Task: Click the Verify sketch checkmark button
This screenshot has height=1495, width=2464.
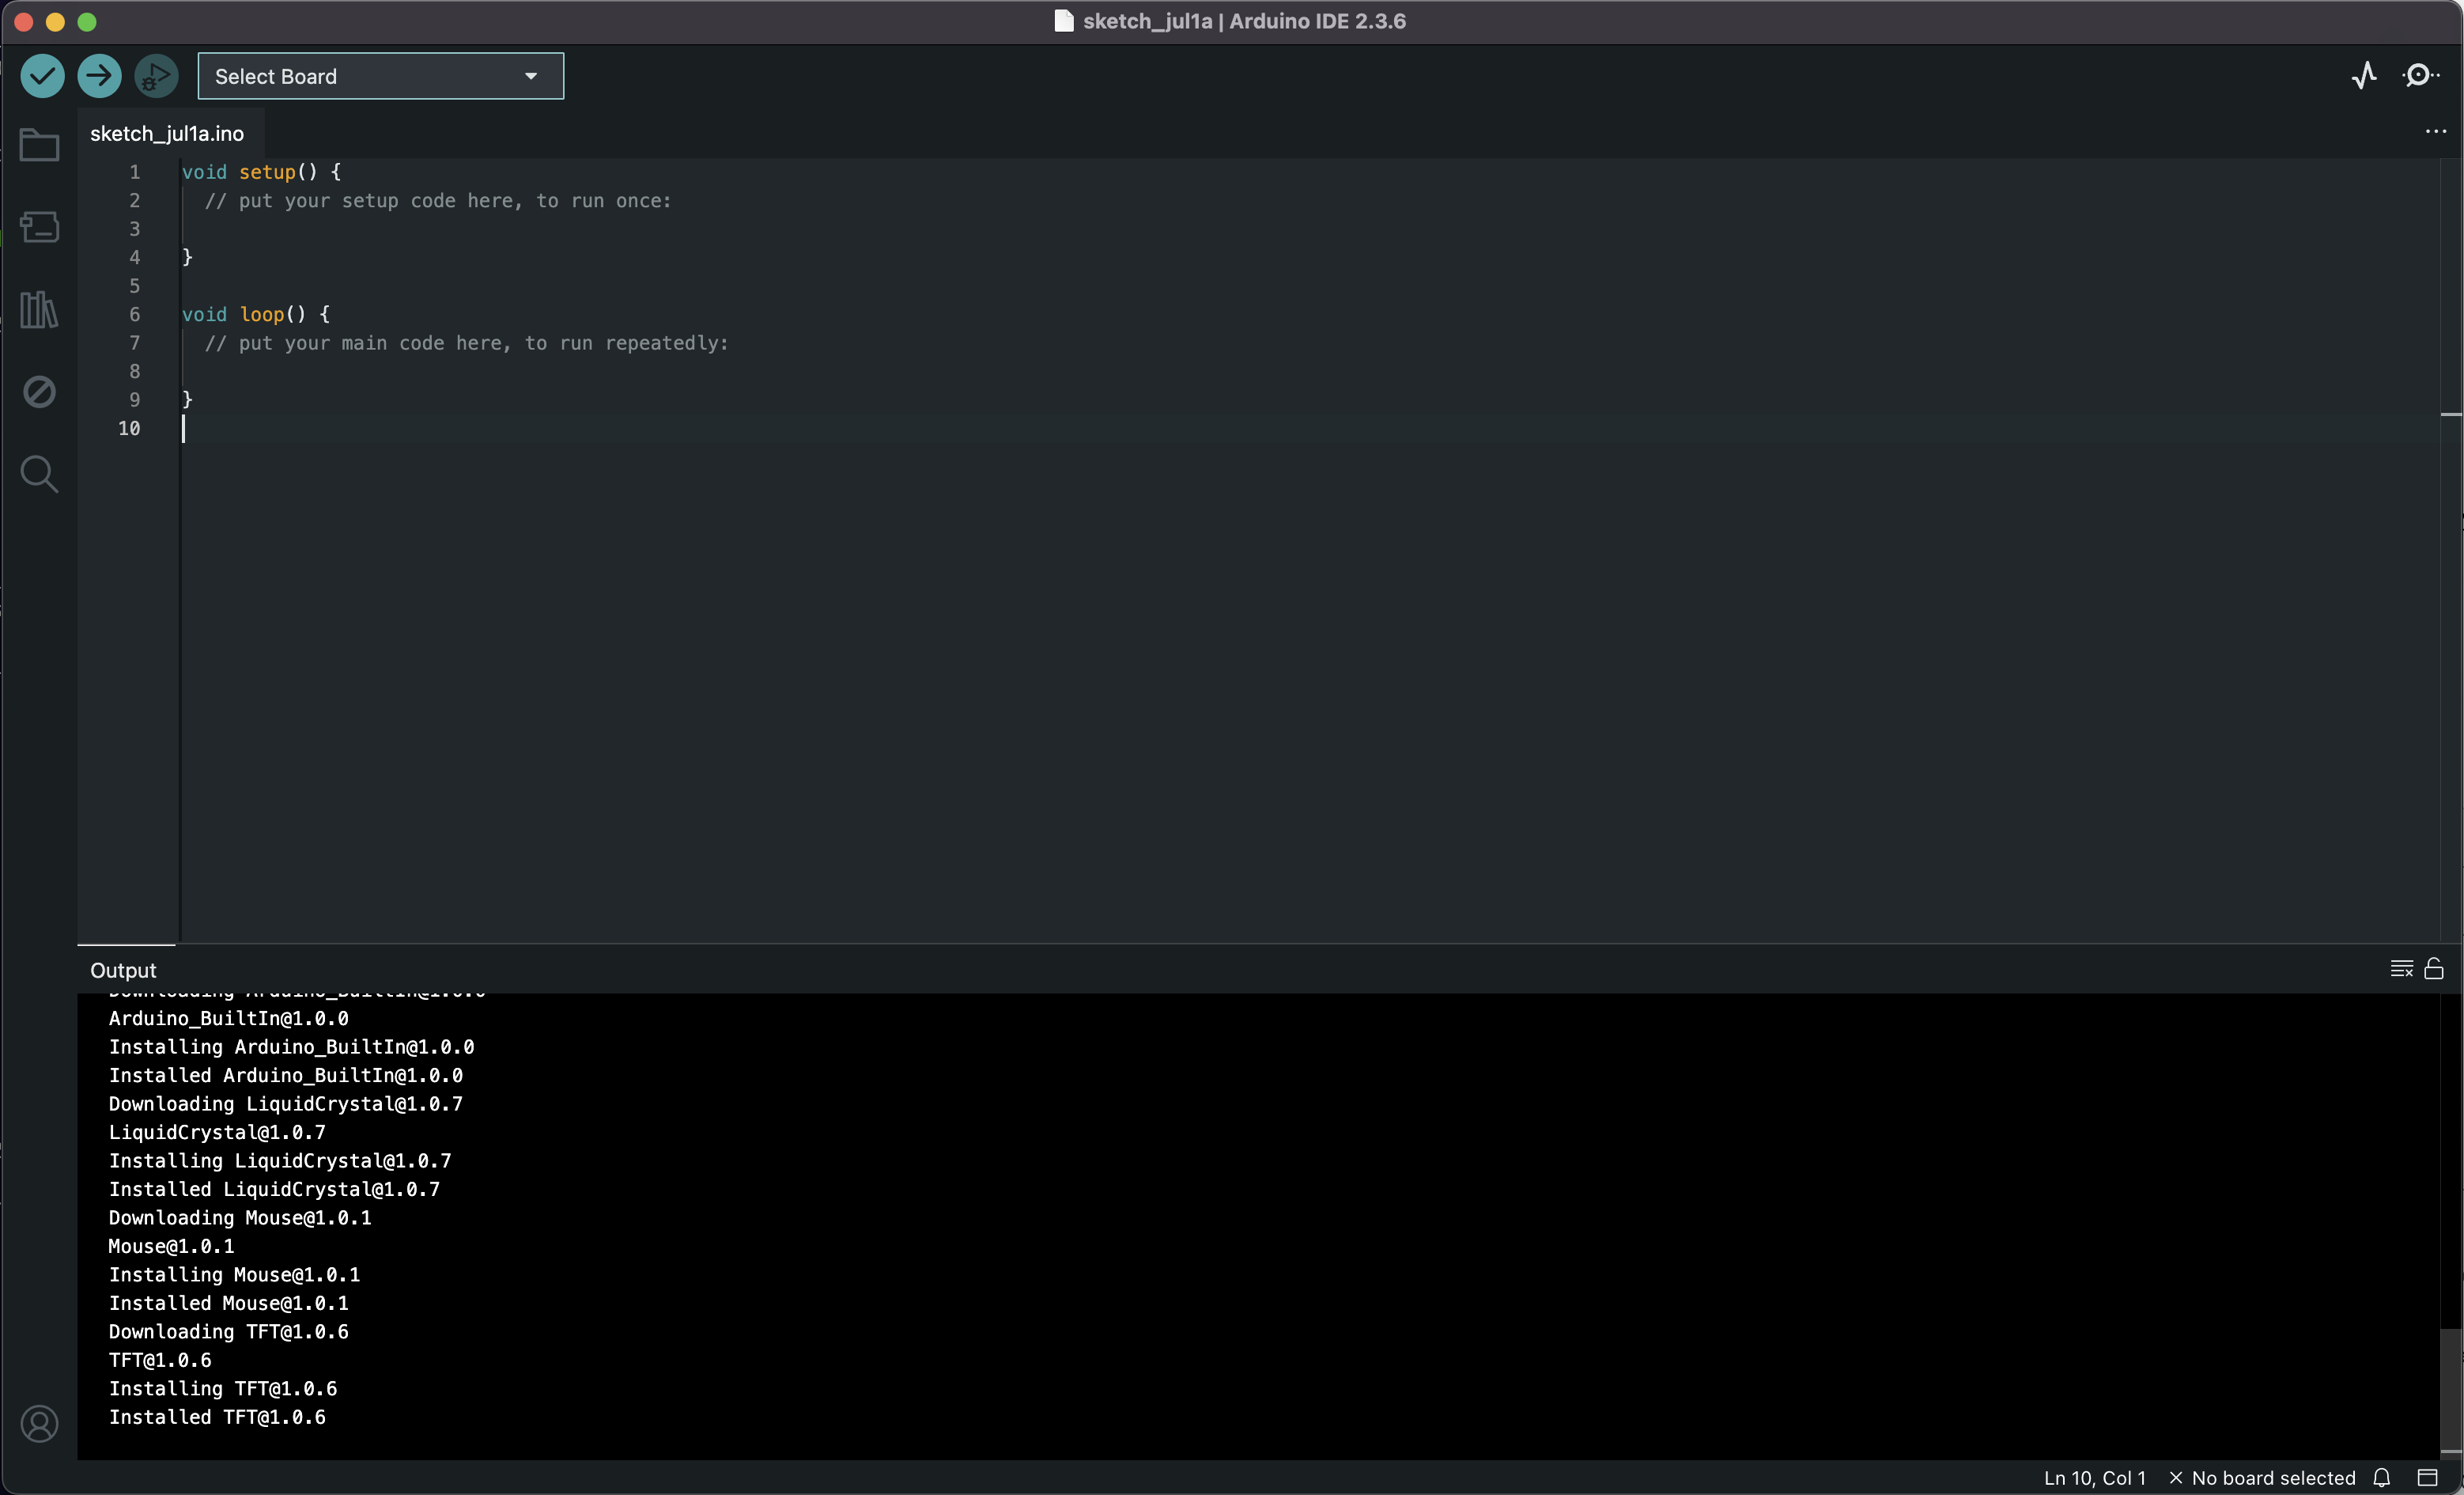Action: (x=42, y=76)
